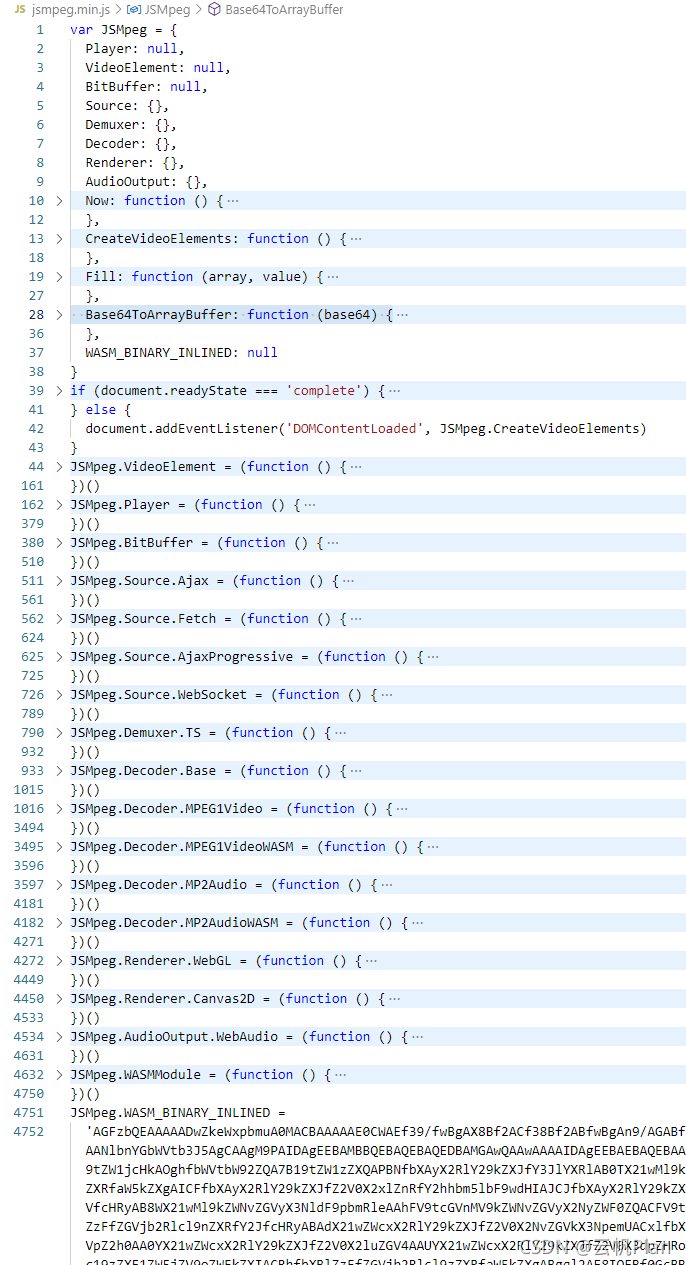Expand the Fill function fold

pos(59,277)
